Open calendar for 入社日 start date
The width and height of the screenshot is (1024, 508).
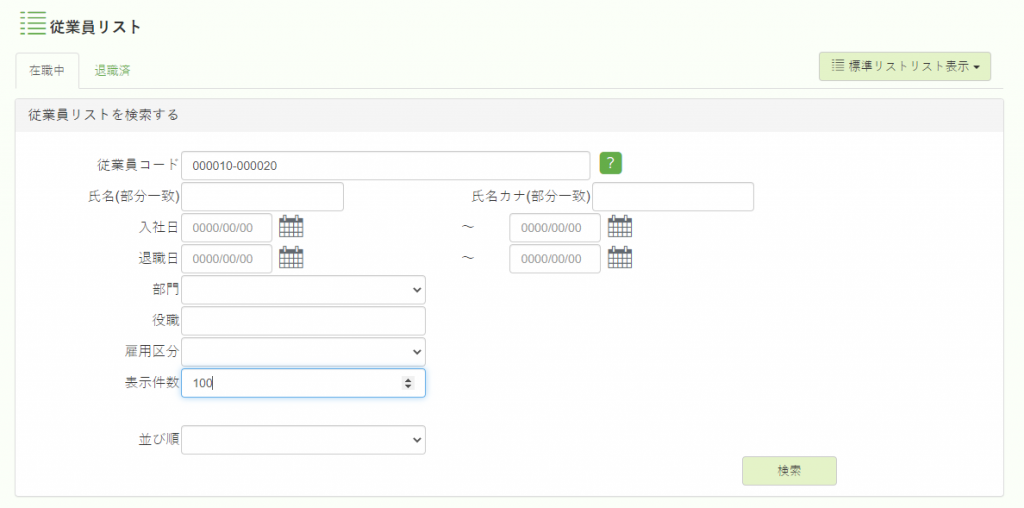pos(291,227)
